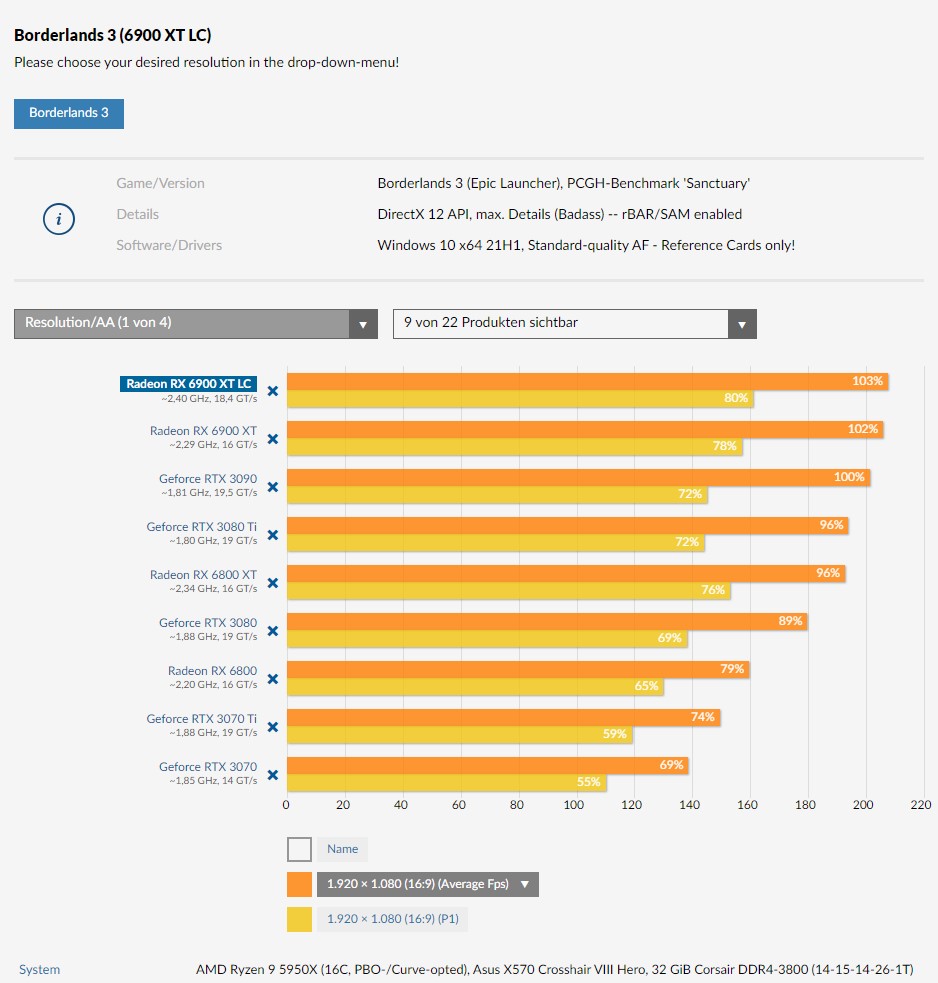Remove Geforce RTX 3090 from chart

coord(272,487)
